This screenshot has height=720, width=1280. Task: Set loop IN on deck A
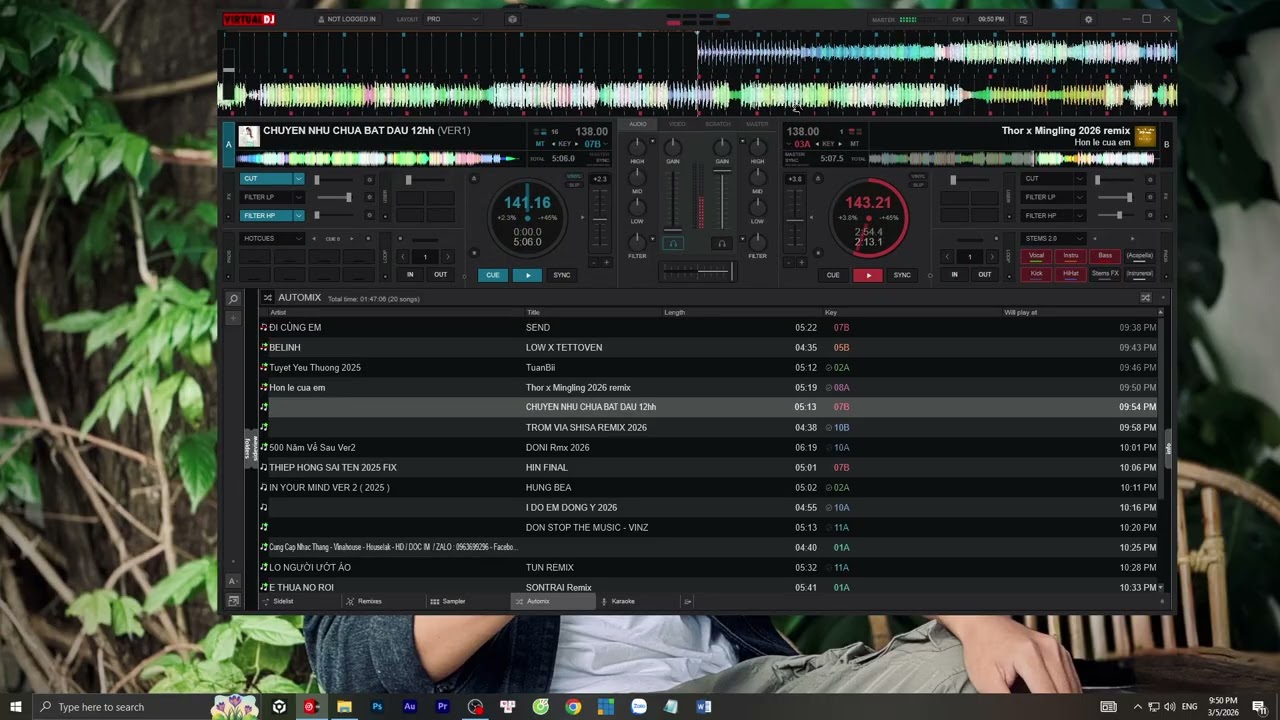pyautogui.click(x=410, y=275)
